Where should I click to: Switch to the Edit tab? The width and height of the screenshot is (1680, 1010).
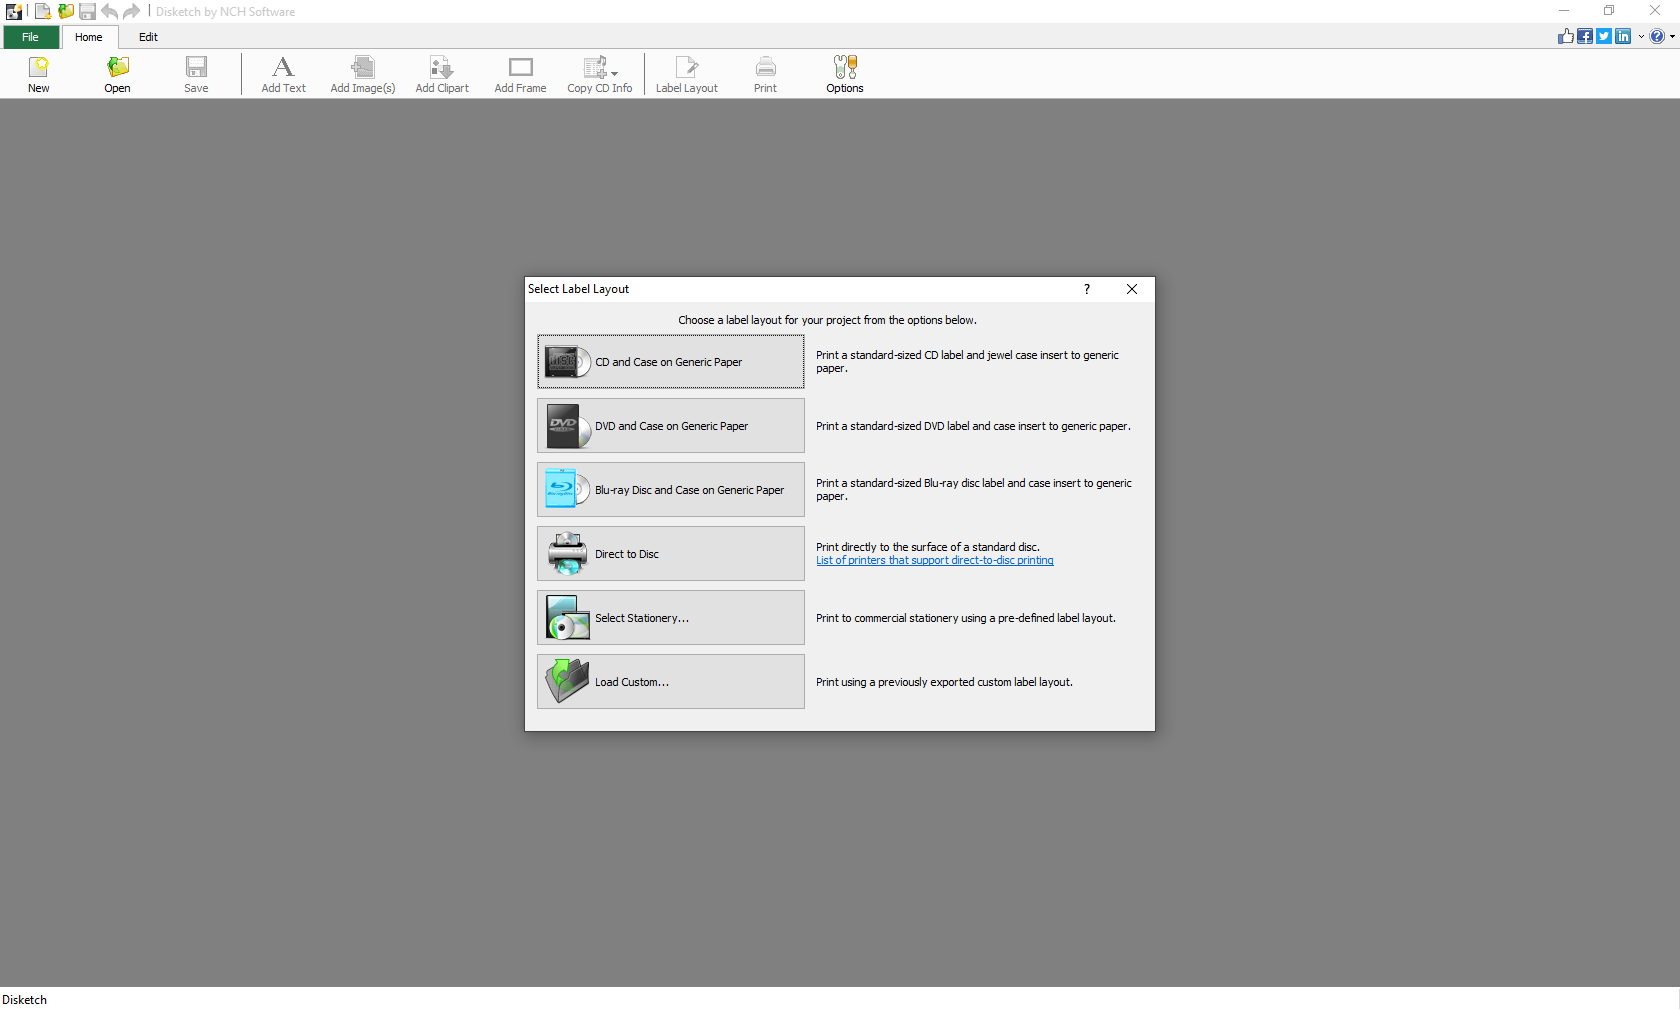tap(148, 37)
